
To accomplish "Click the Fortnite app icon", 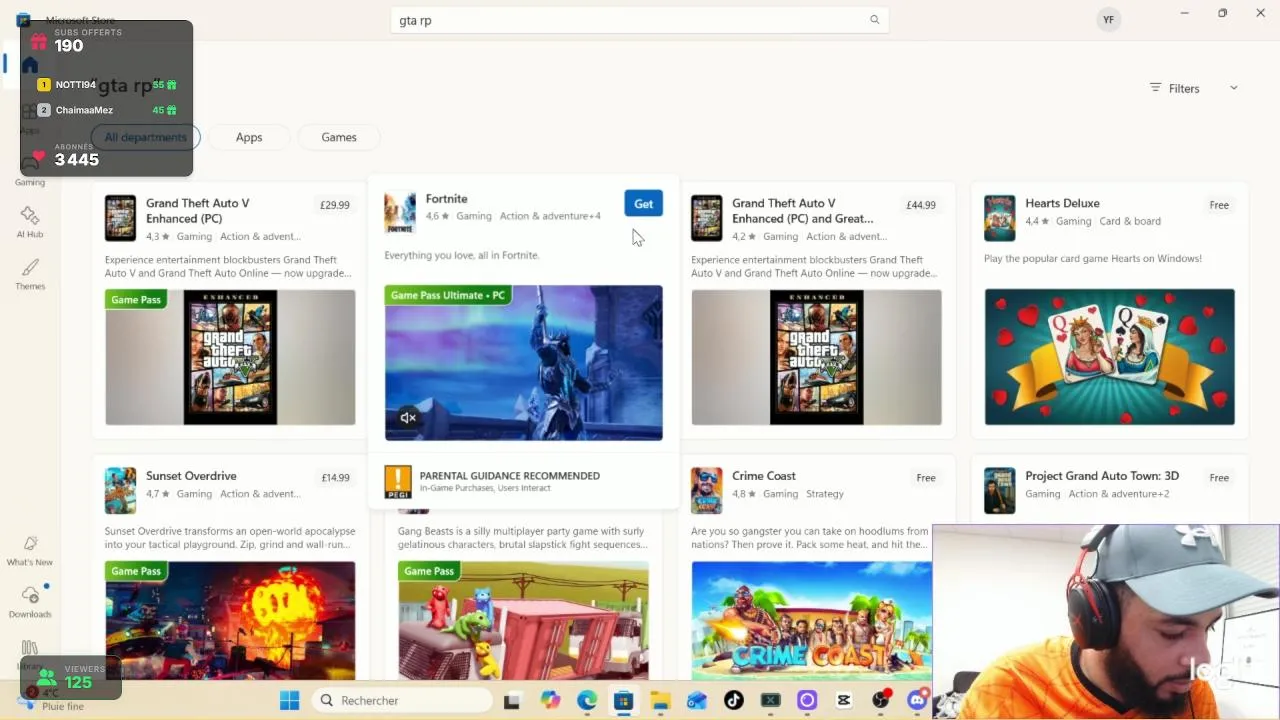I will pos(400,211).
